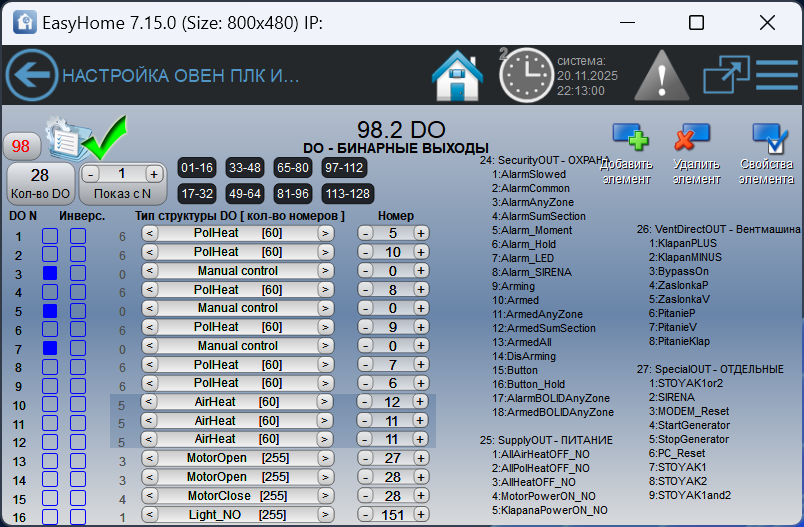Enable the Инверс. checkbox for DO 1

pos(78,236)
